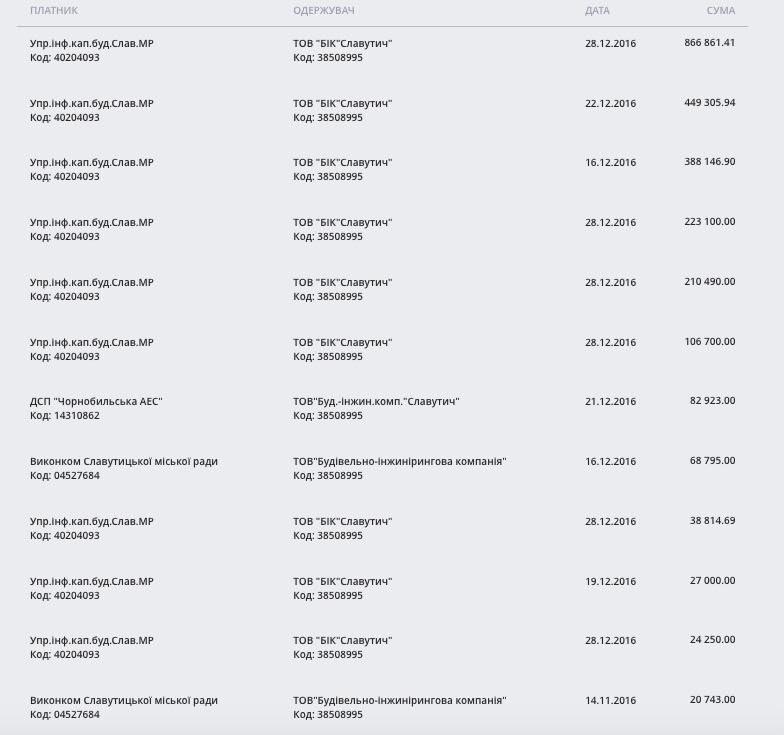The height and width of the screenshot is (735, 784).
Task: Click the date 19.12.2016
Action: point(610,581)
